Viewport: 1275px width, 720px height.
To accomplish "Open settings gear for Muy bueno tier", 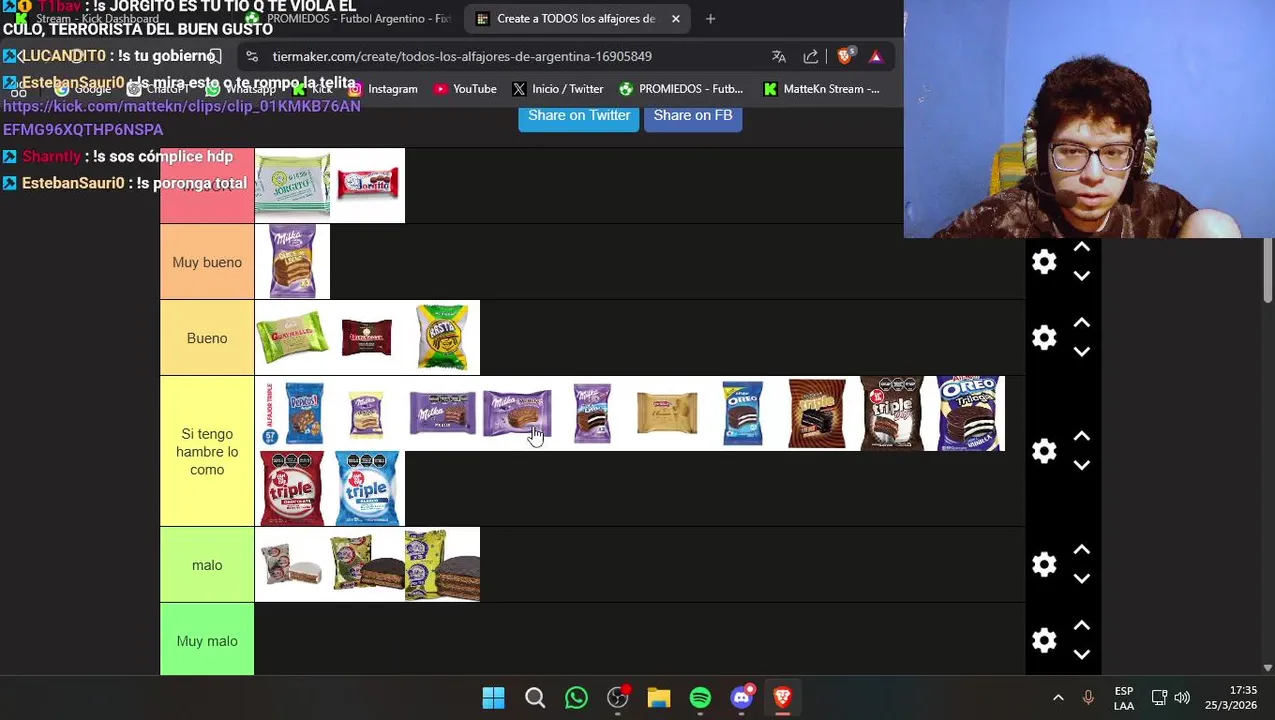I will point(1044,262).
